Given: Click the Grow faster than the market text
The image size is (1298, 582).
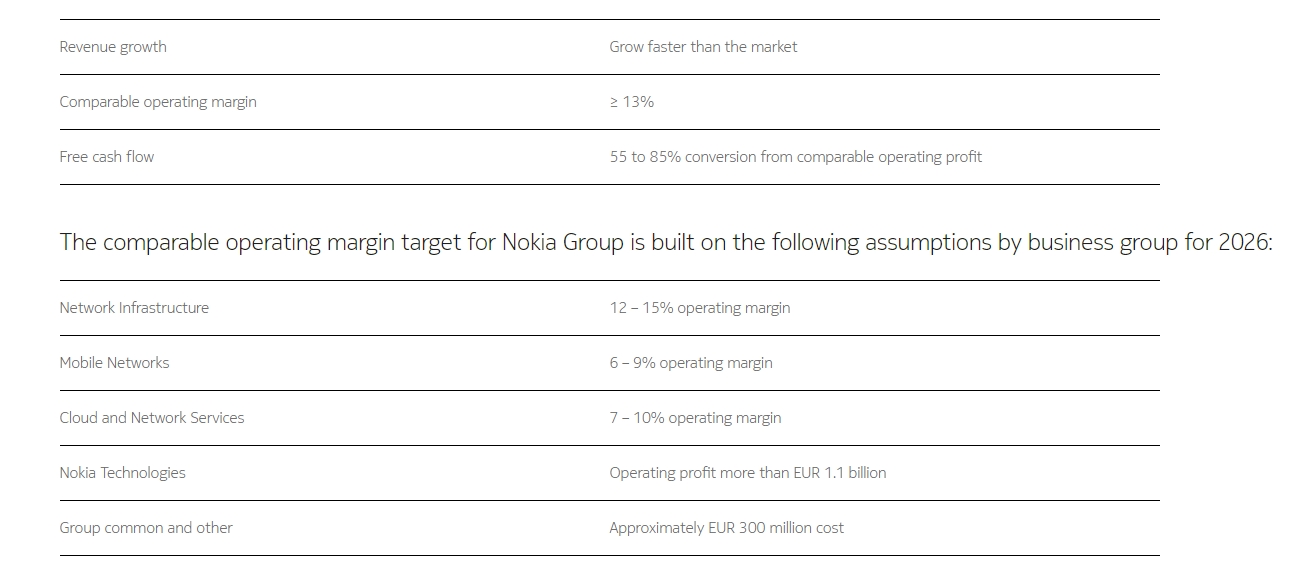Looking at the screenshot, I should (703, 47).
